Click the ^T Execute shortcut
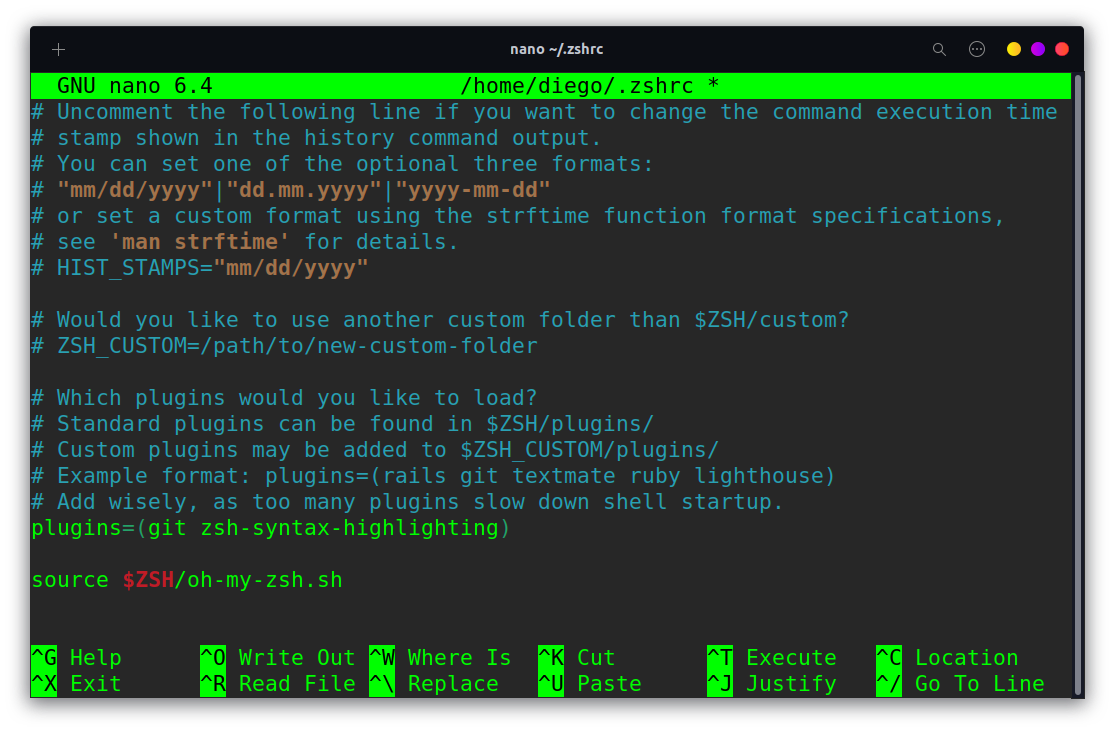The height and width of the screenshot is (732, 1114). pos(772,657)
